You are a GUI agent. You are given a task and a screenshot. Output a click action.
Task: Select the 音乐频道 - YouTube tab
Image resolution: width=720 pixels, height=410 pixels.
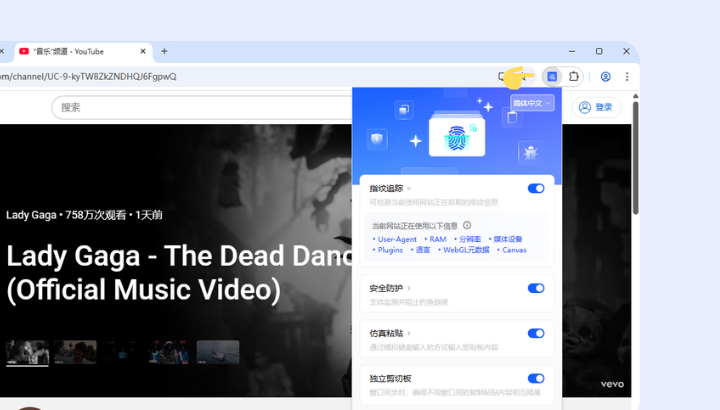click(83, 51)
